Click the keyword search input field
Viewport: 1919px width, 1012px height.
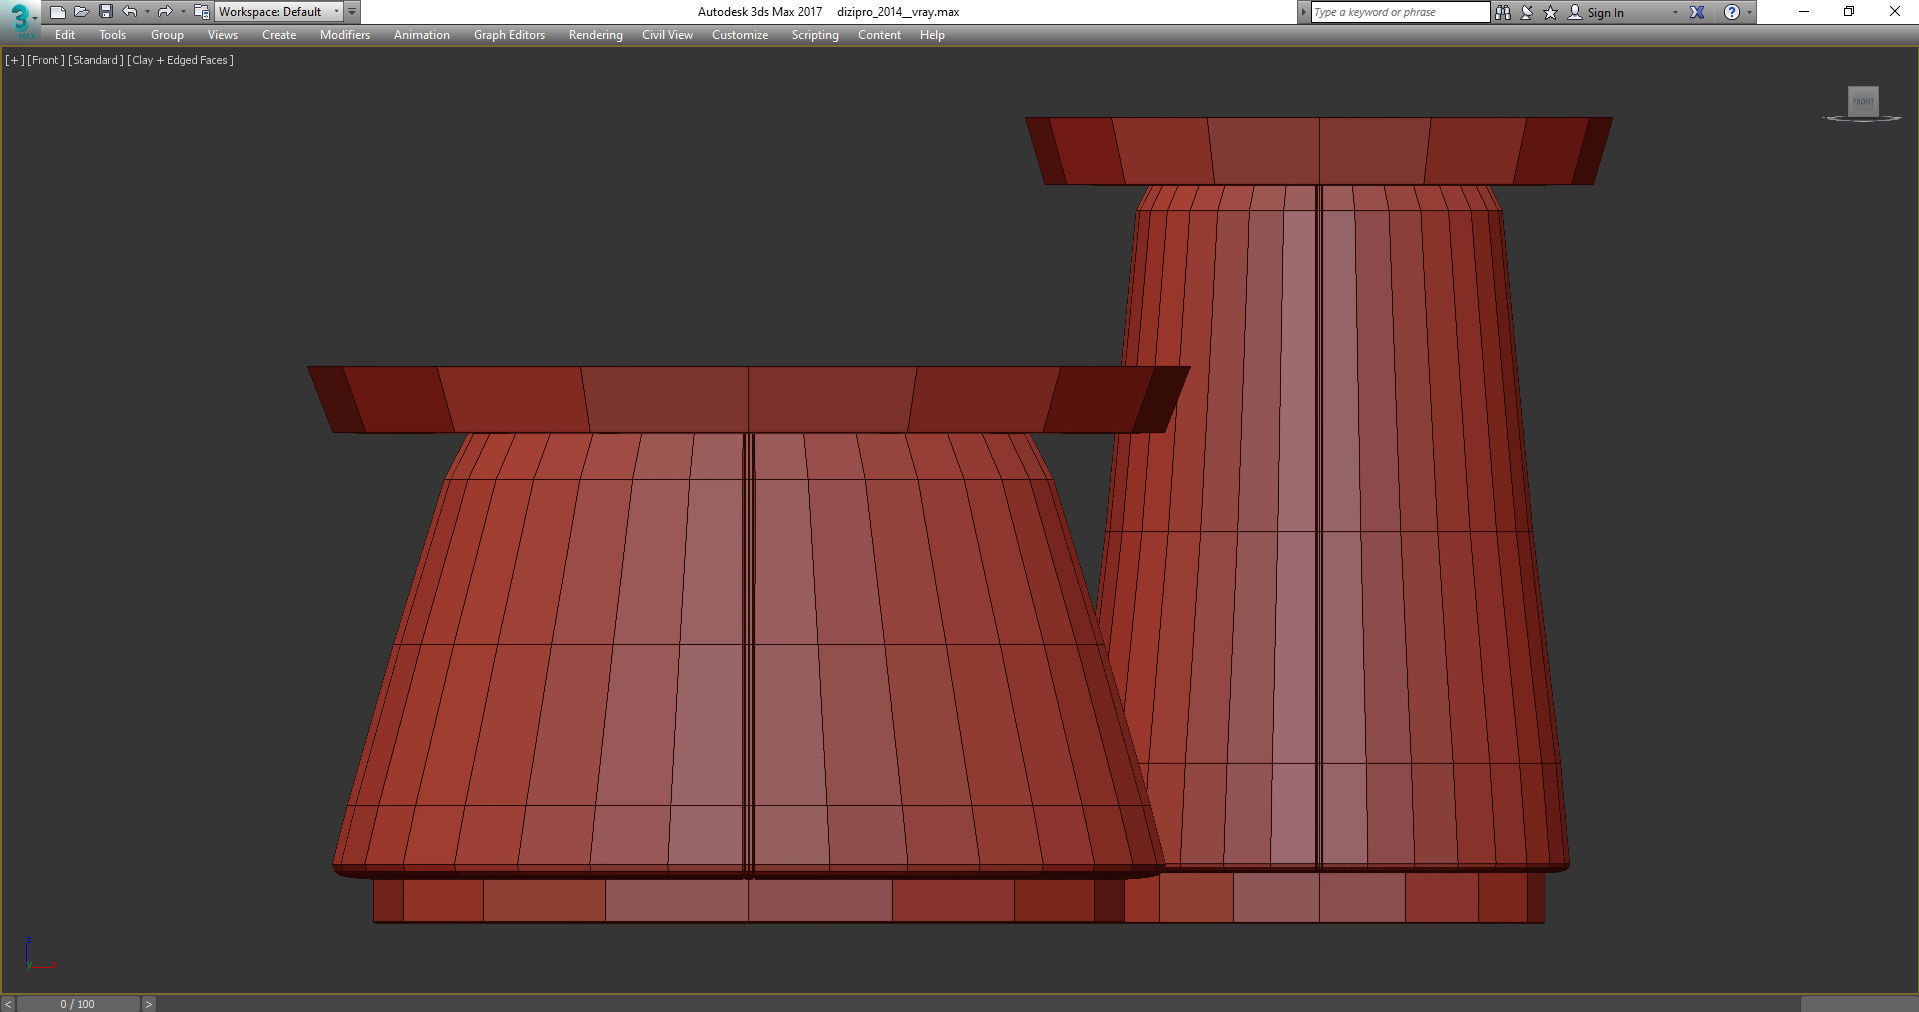point(1400,12)
